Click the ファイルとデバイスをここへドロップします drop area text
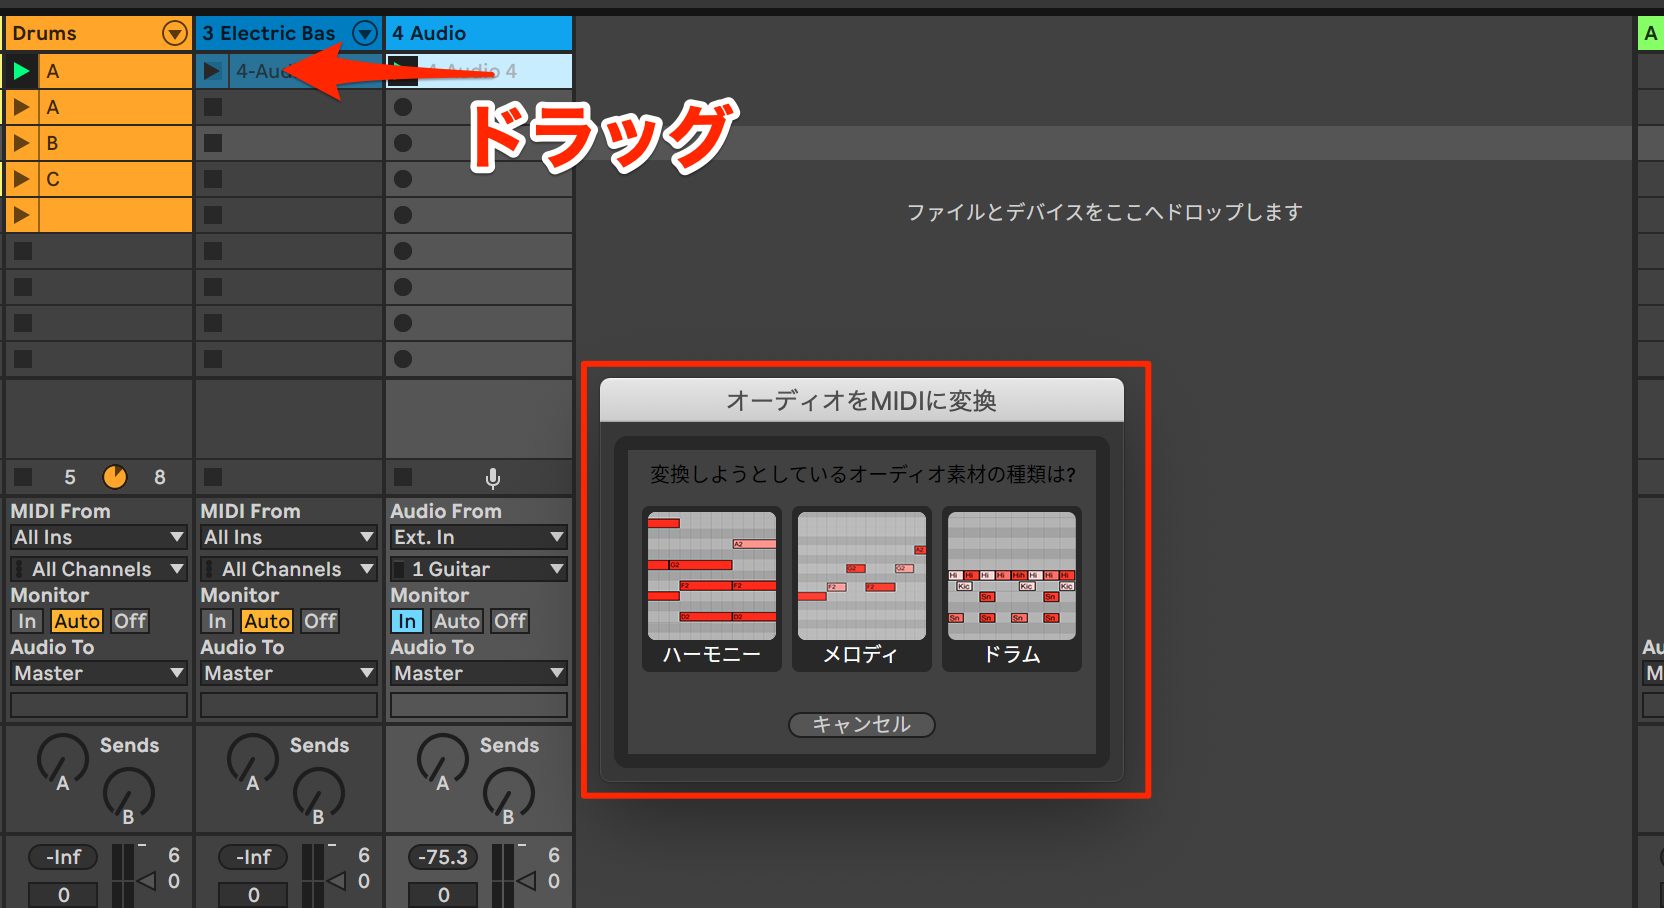Image resolution: width=1664 pixels, height=908 pixels. 1104,212
